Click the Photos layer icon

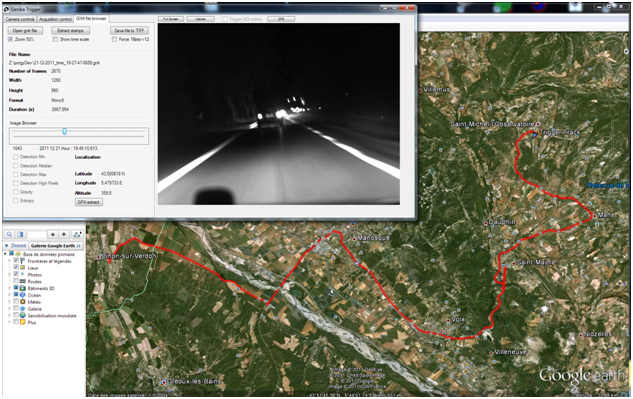pos(23,275)
